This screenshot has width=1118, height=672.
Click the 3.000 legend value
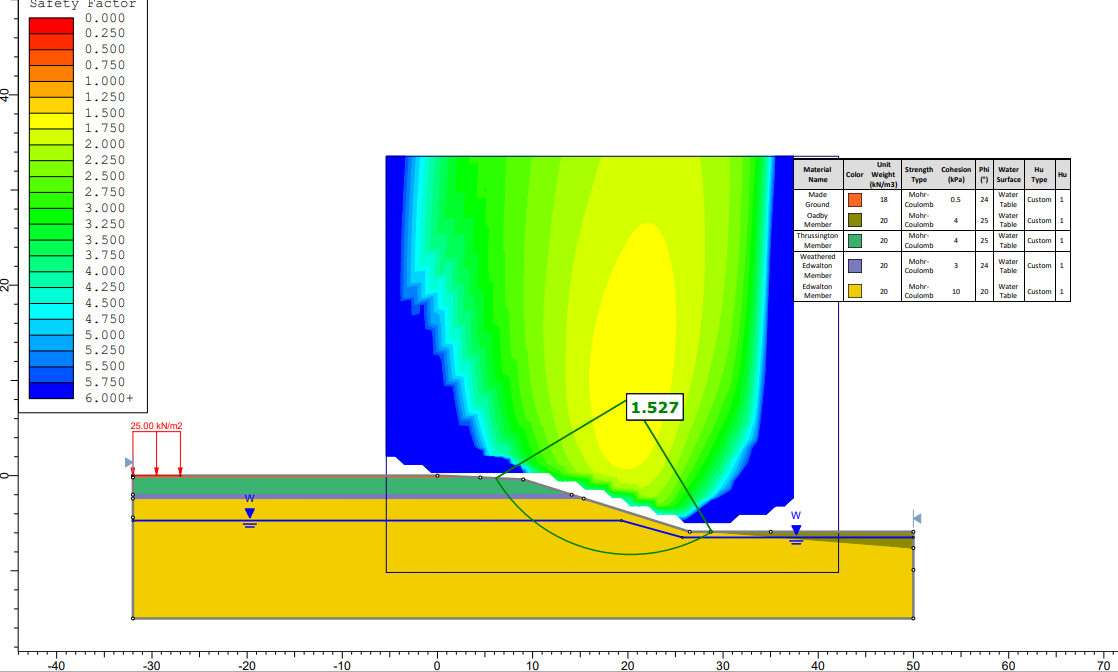[105, 208]
